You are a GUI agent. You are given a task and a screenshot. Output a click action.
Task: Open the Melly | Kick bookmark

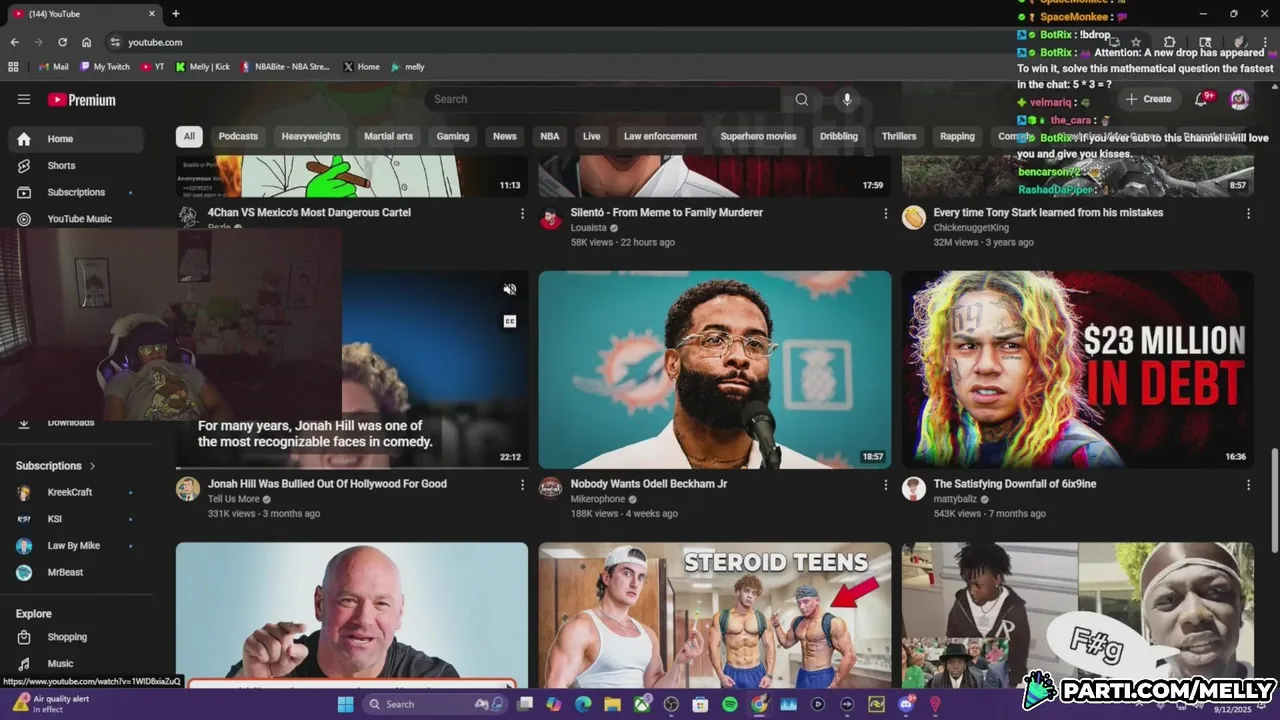[202, 67]
